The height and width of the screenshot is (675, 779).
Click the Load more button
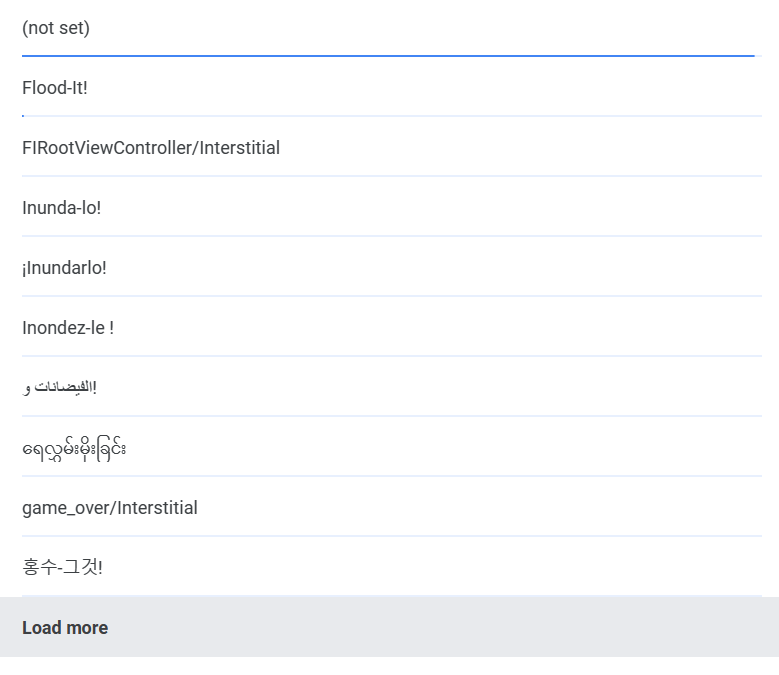click(x=390, y=627)
